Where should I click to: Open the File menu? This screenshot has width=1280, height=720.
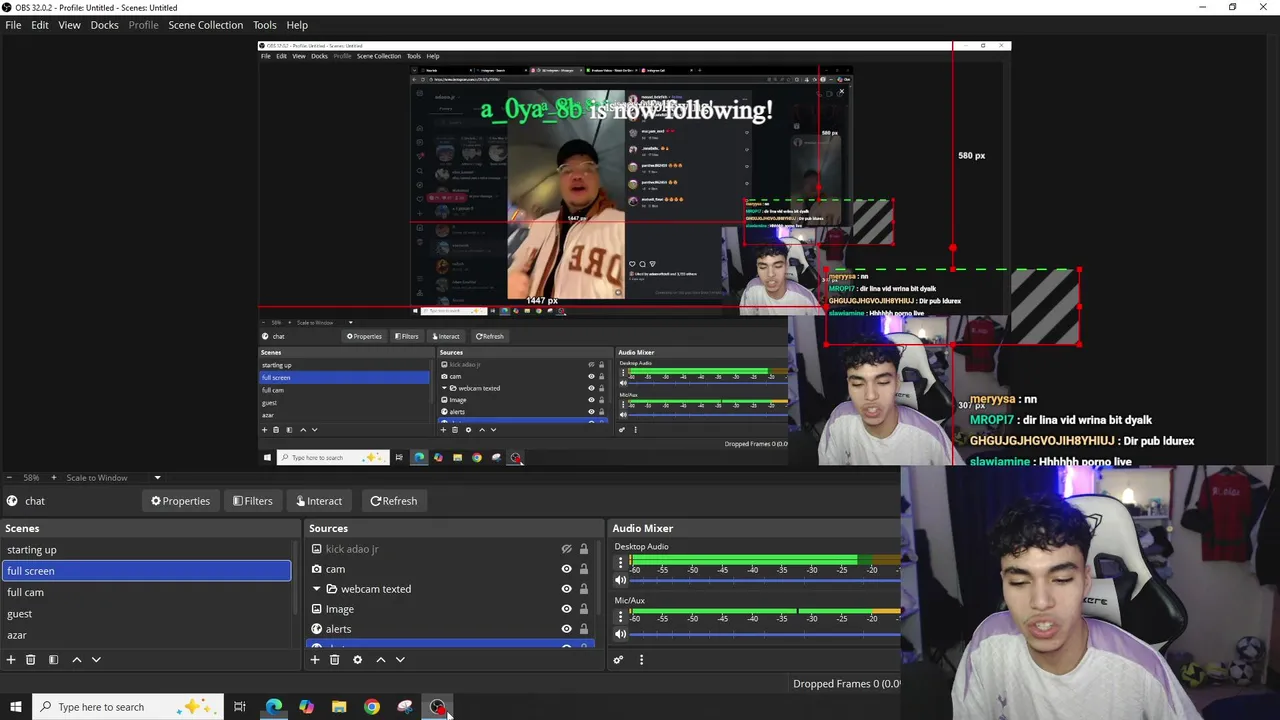tap(13, 25)
